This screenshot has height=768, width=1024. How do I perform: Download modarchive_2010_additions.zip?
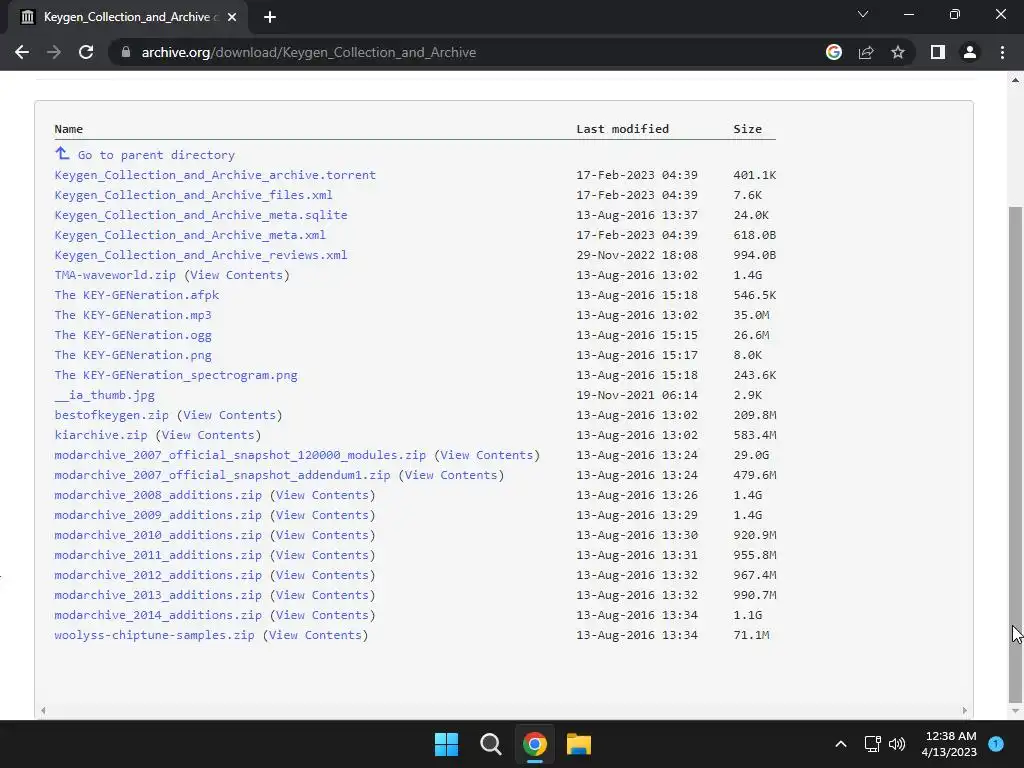pyautogui.click(x=158, y=535)
